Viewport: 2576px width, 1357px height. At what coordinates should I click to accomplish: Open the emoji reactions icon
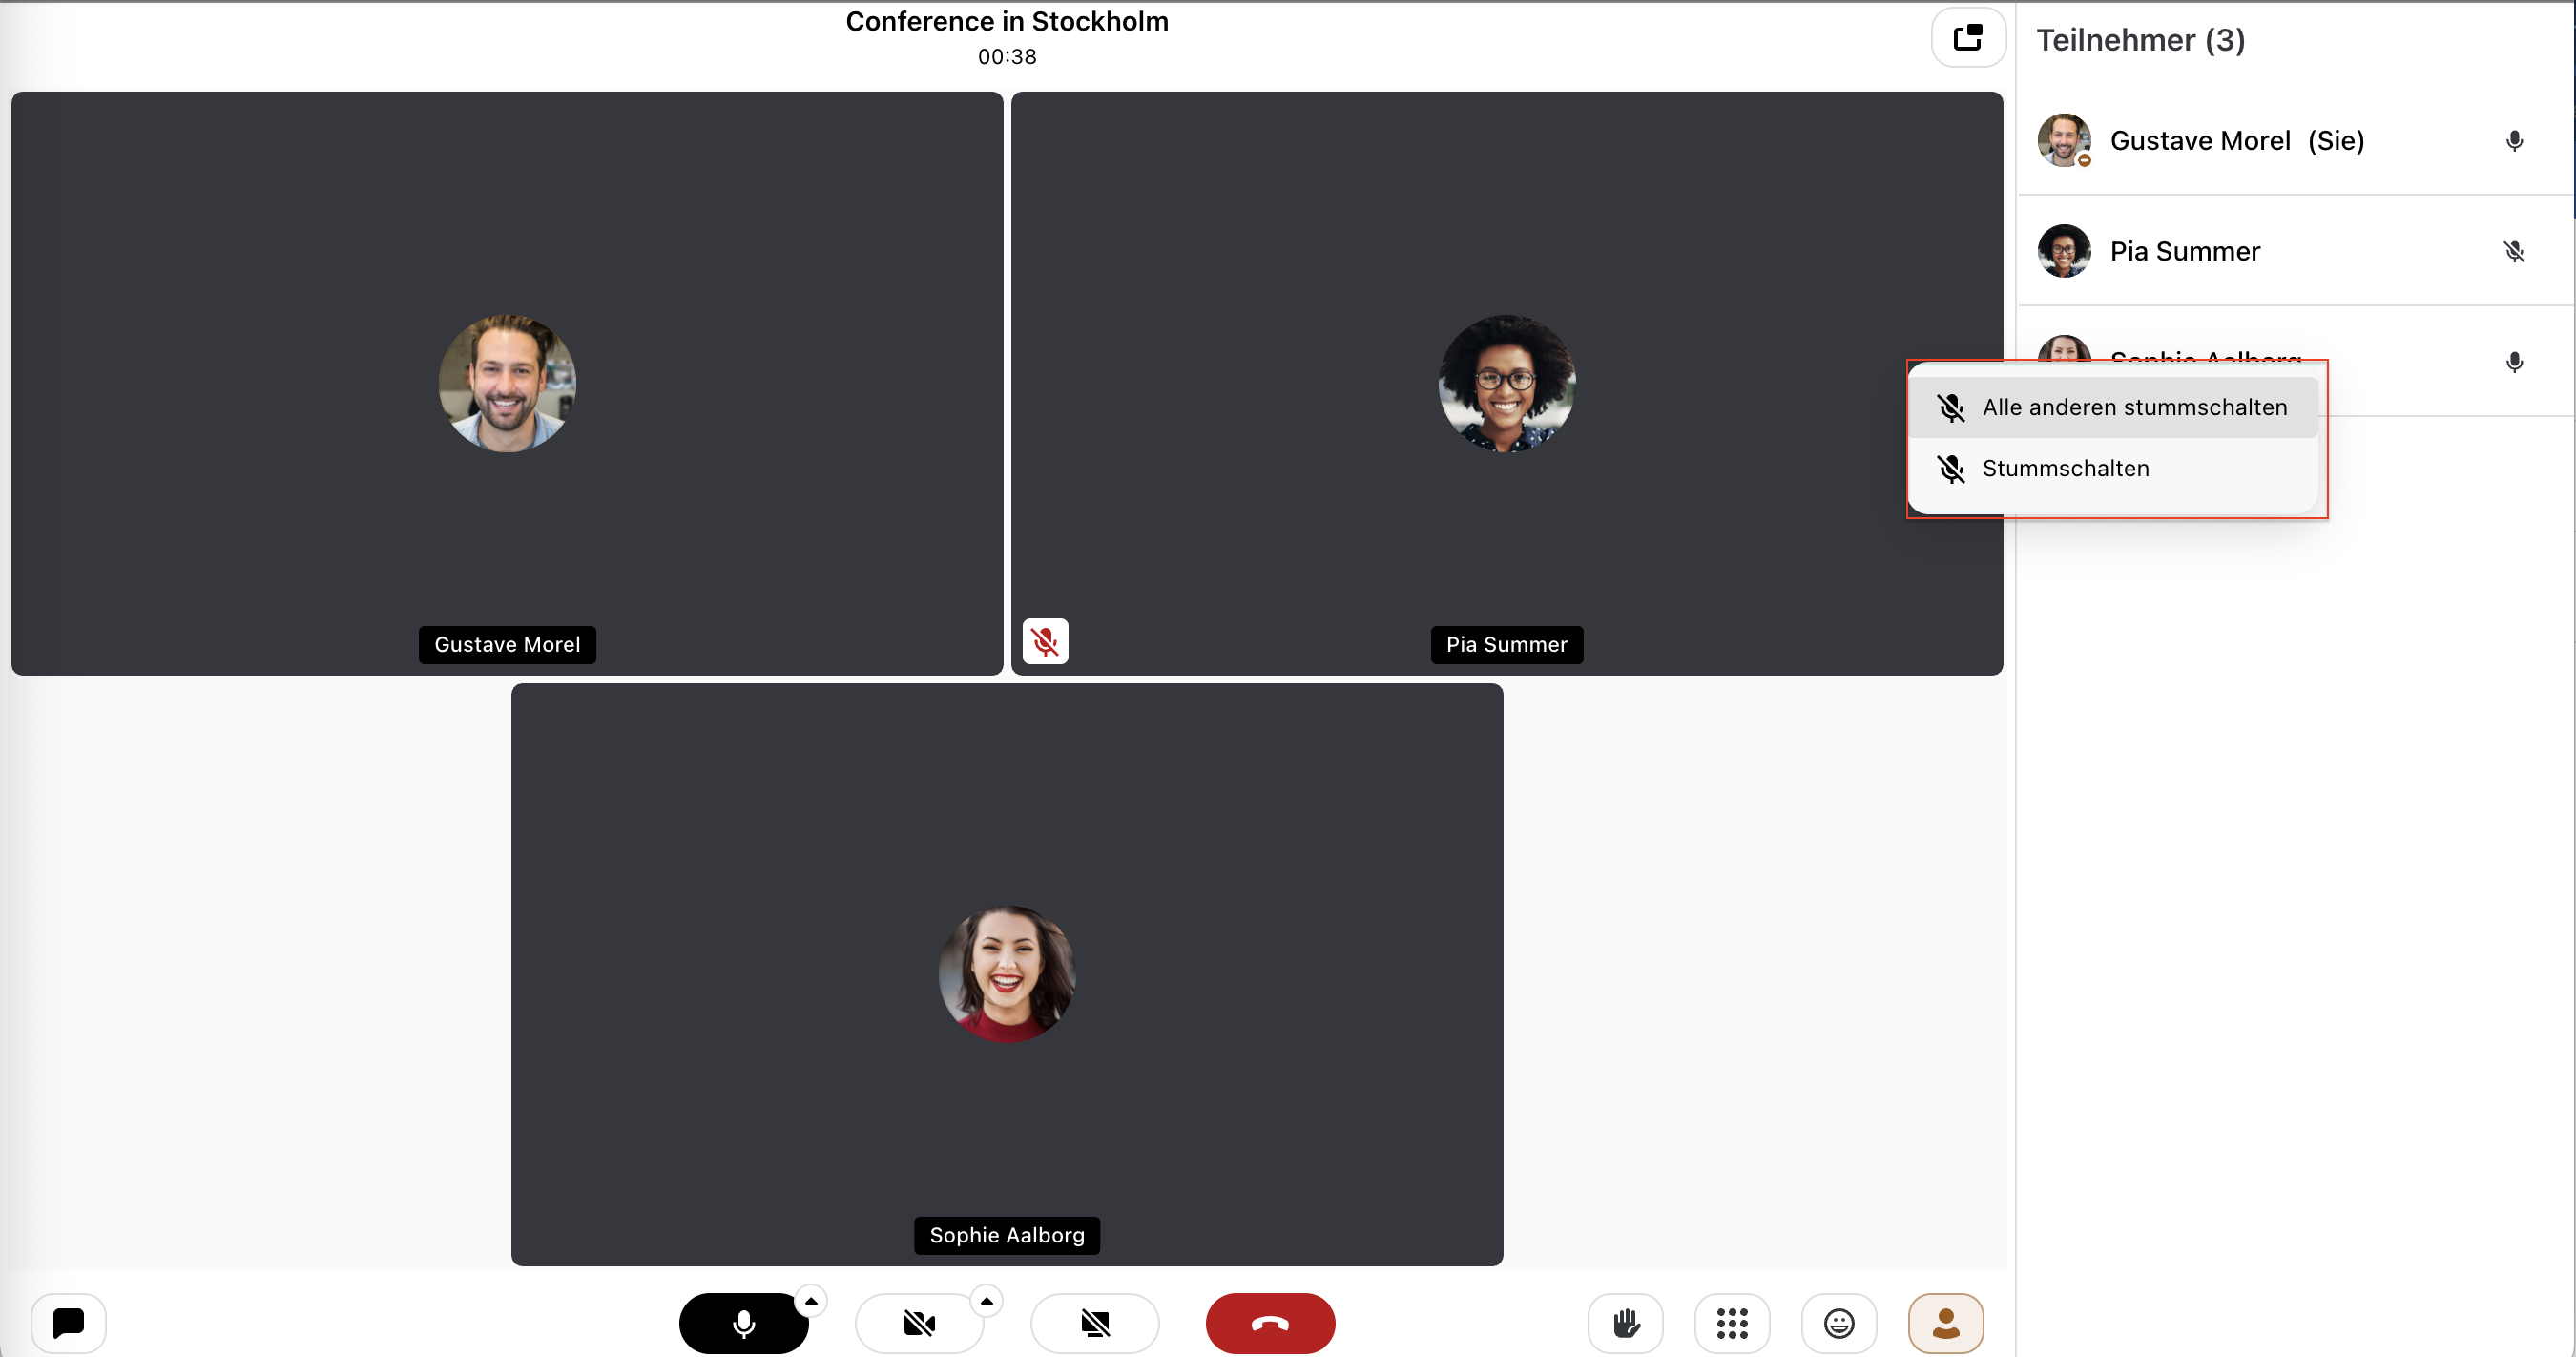[x=1839, y=1323]
